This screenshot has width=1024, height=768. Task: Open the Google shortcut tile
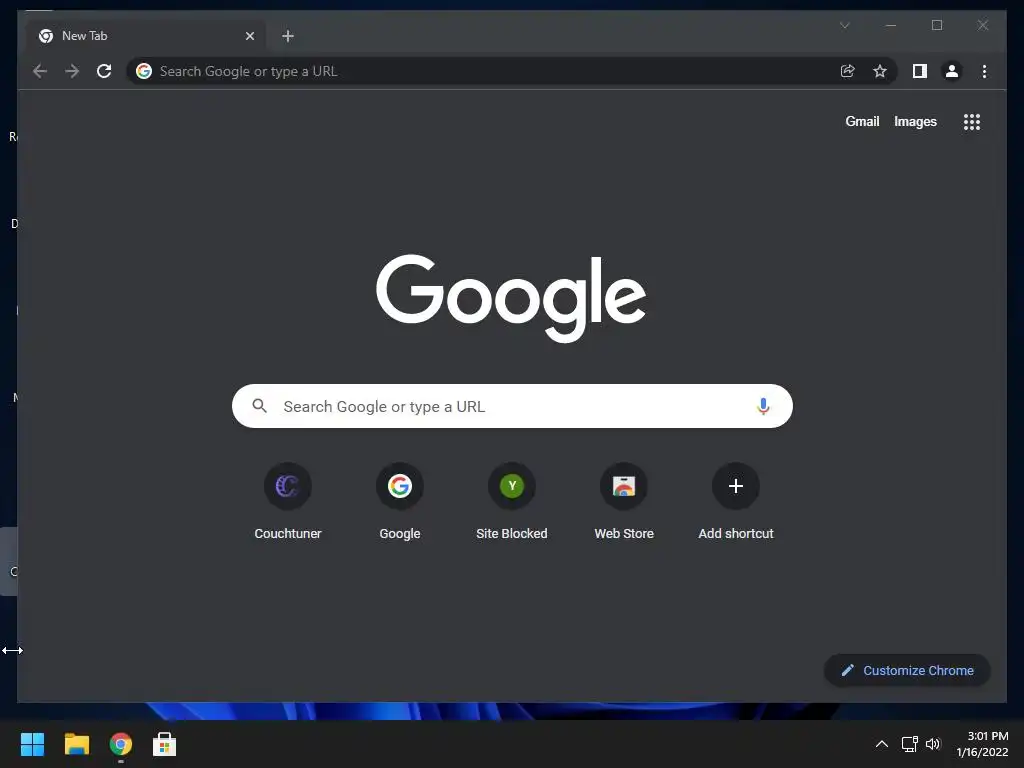click(400, 502)
